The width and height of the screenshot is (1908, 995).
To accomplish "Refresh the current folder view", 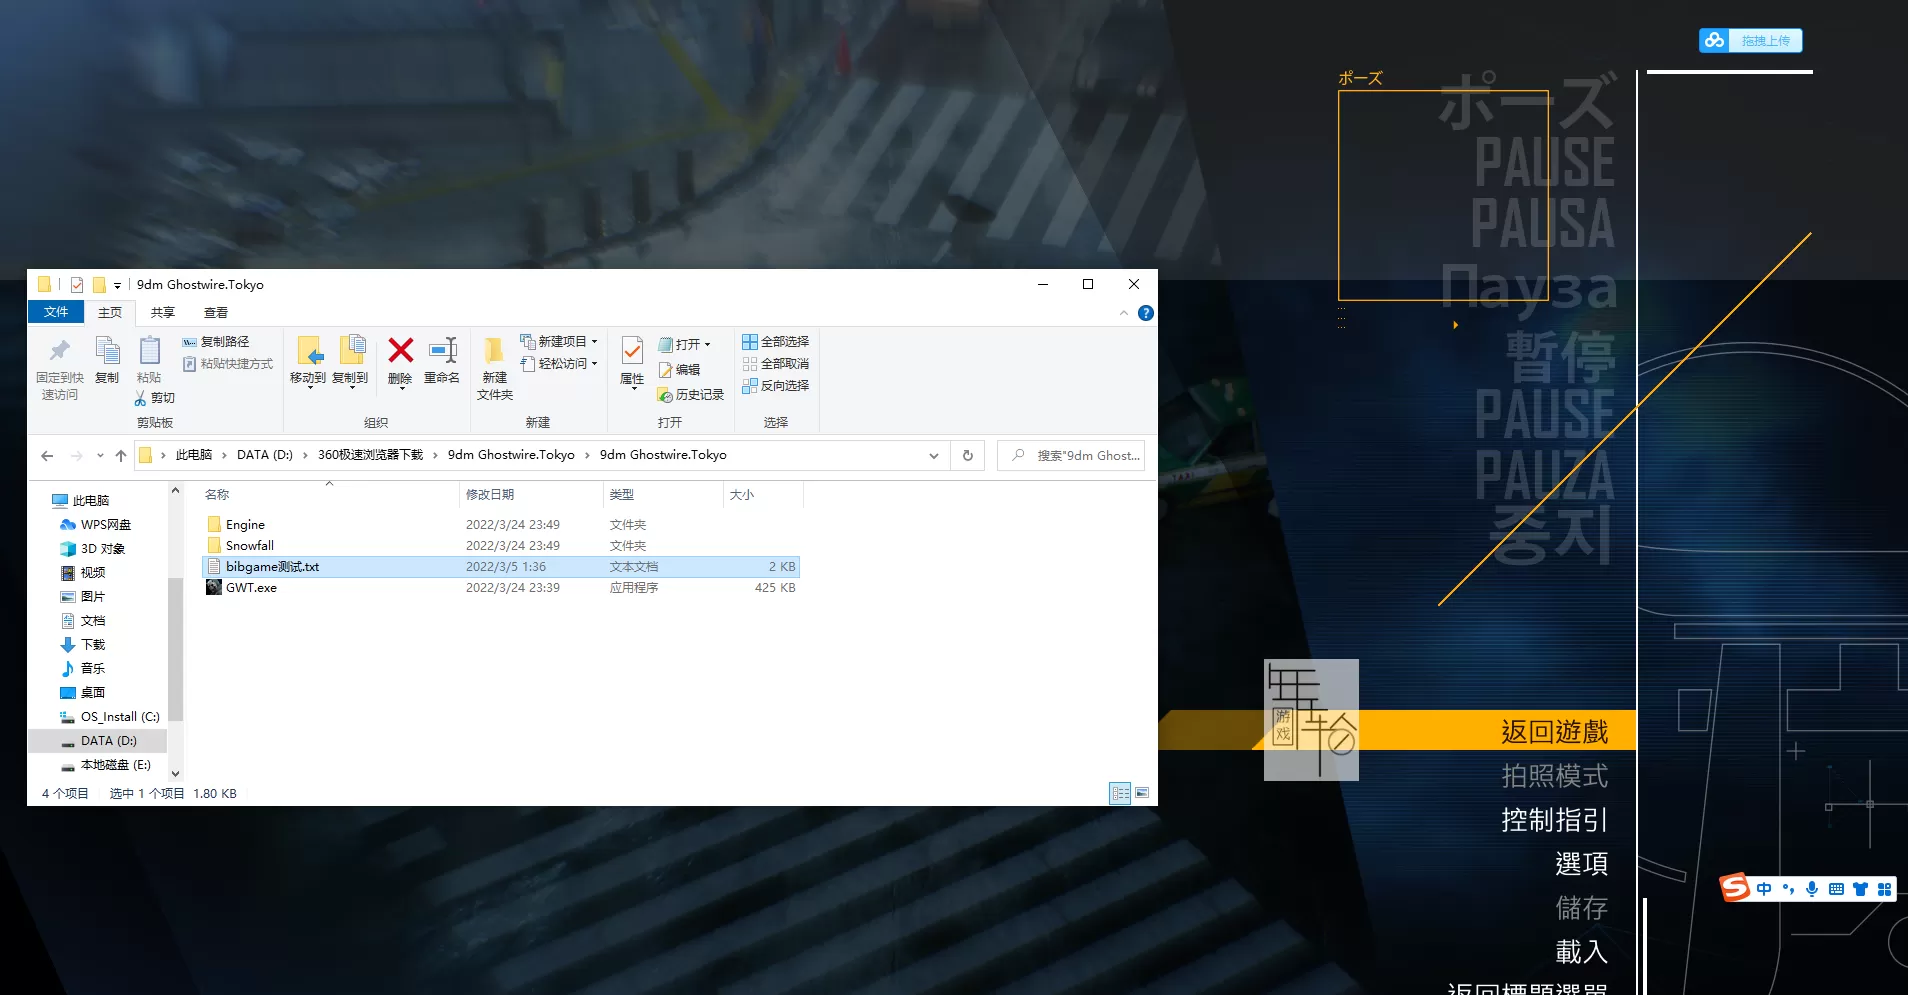I will pos(967,456).
